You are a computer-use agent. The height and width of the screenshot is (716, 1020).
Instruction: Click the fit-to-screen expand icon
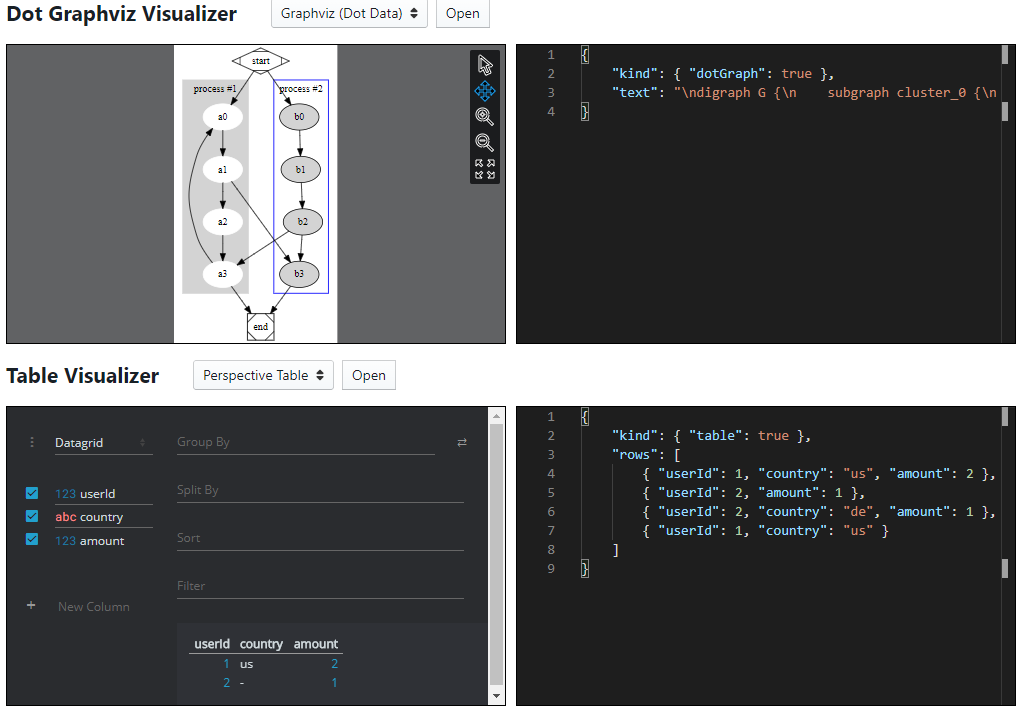485,169
